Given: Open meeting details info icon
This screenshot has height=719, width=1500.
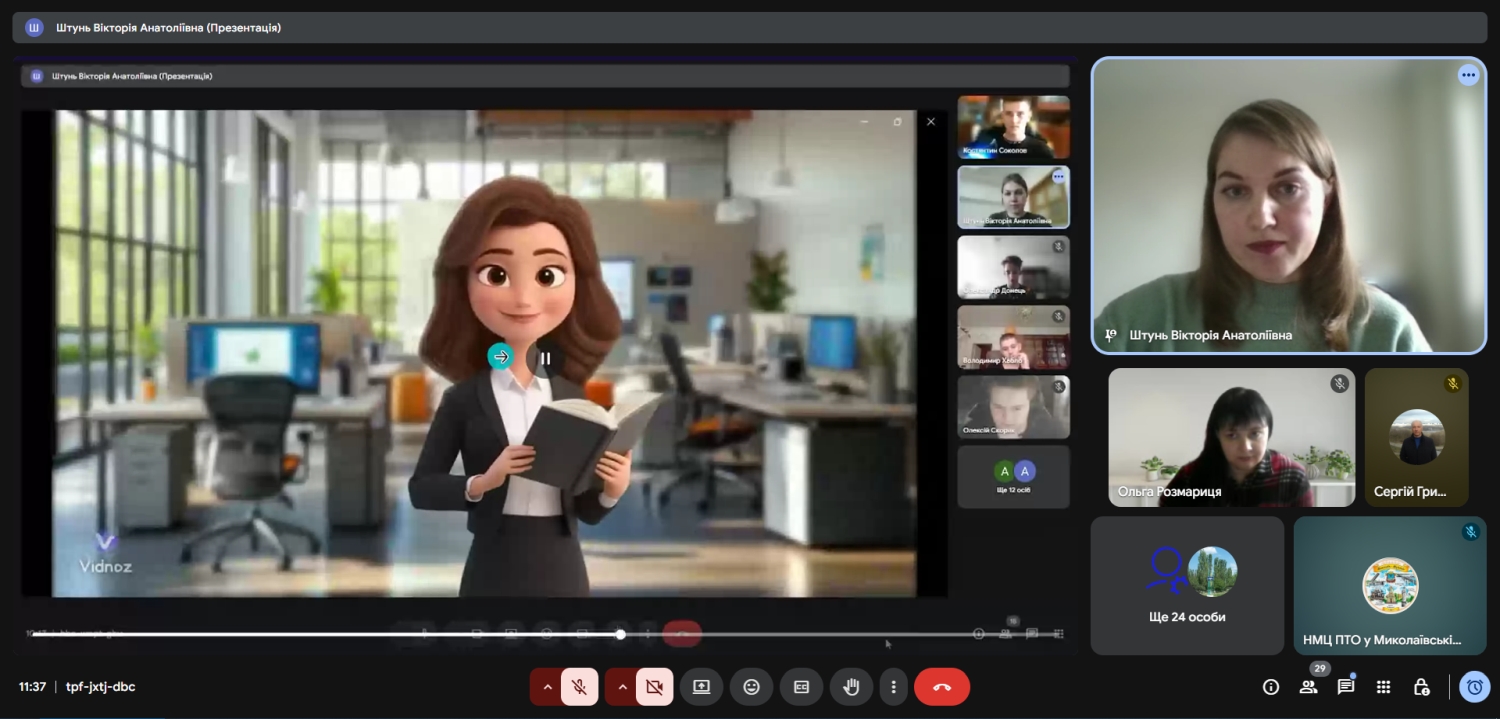Looking at the screenshot, I should (1271, 687).
